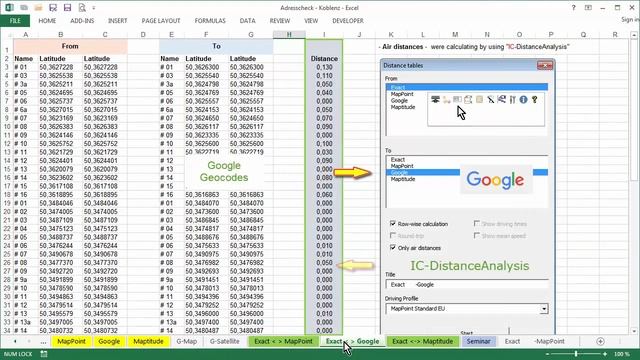Add a new sheet with plus icon

point(600,341)
